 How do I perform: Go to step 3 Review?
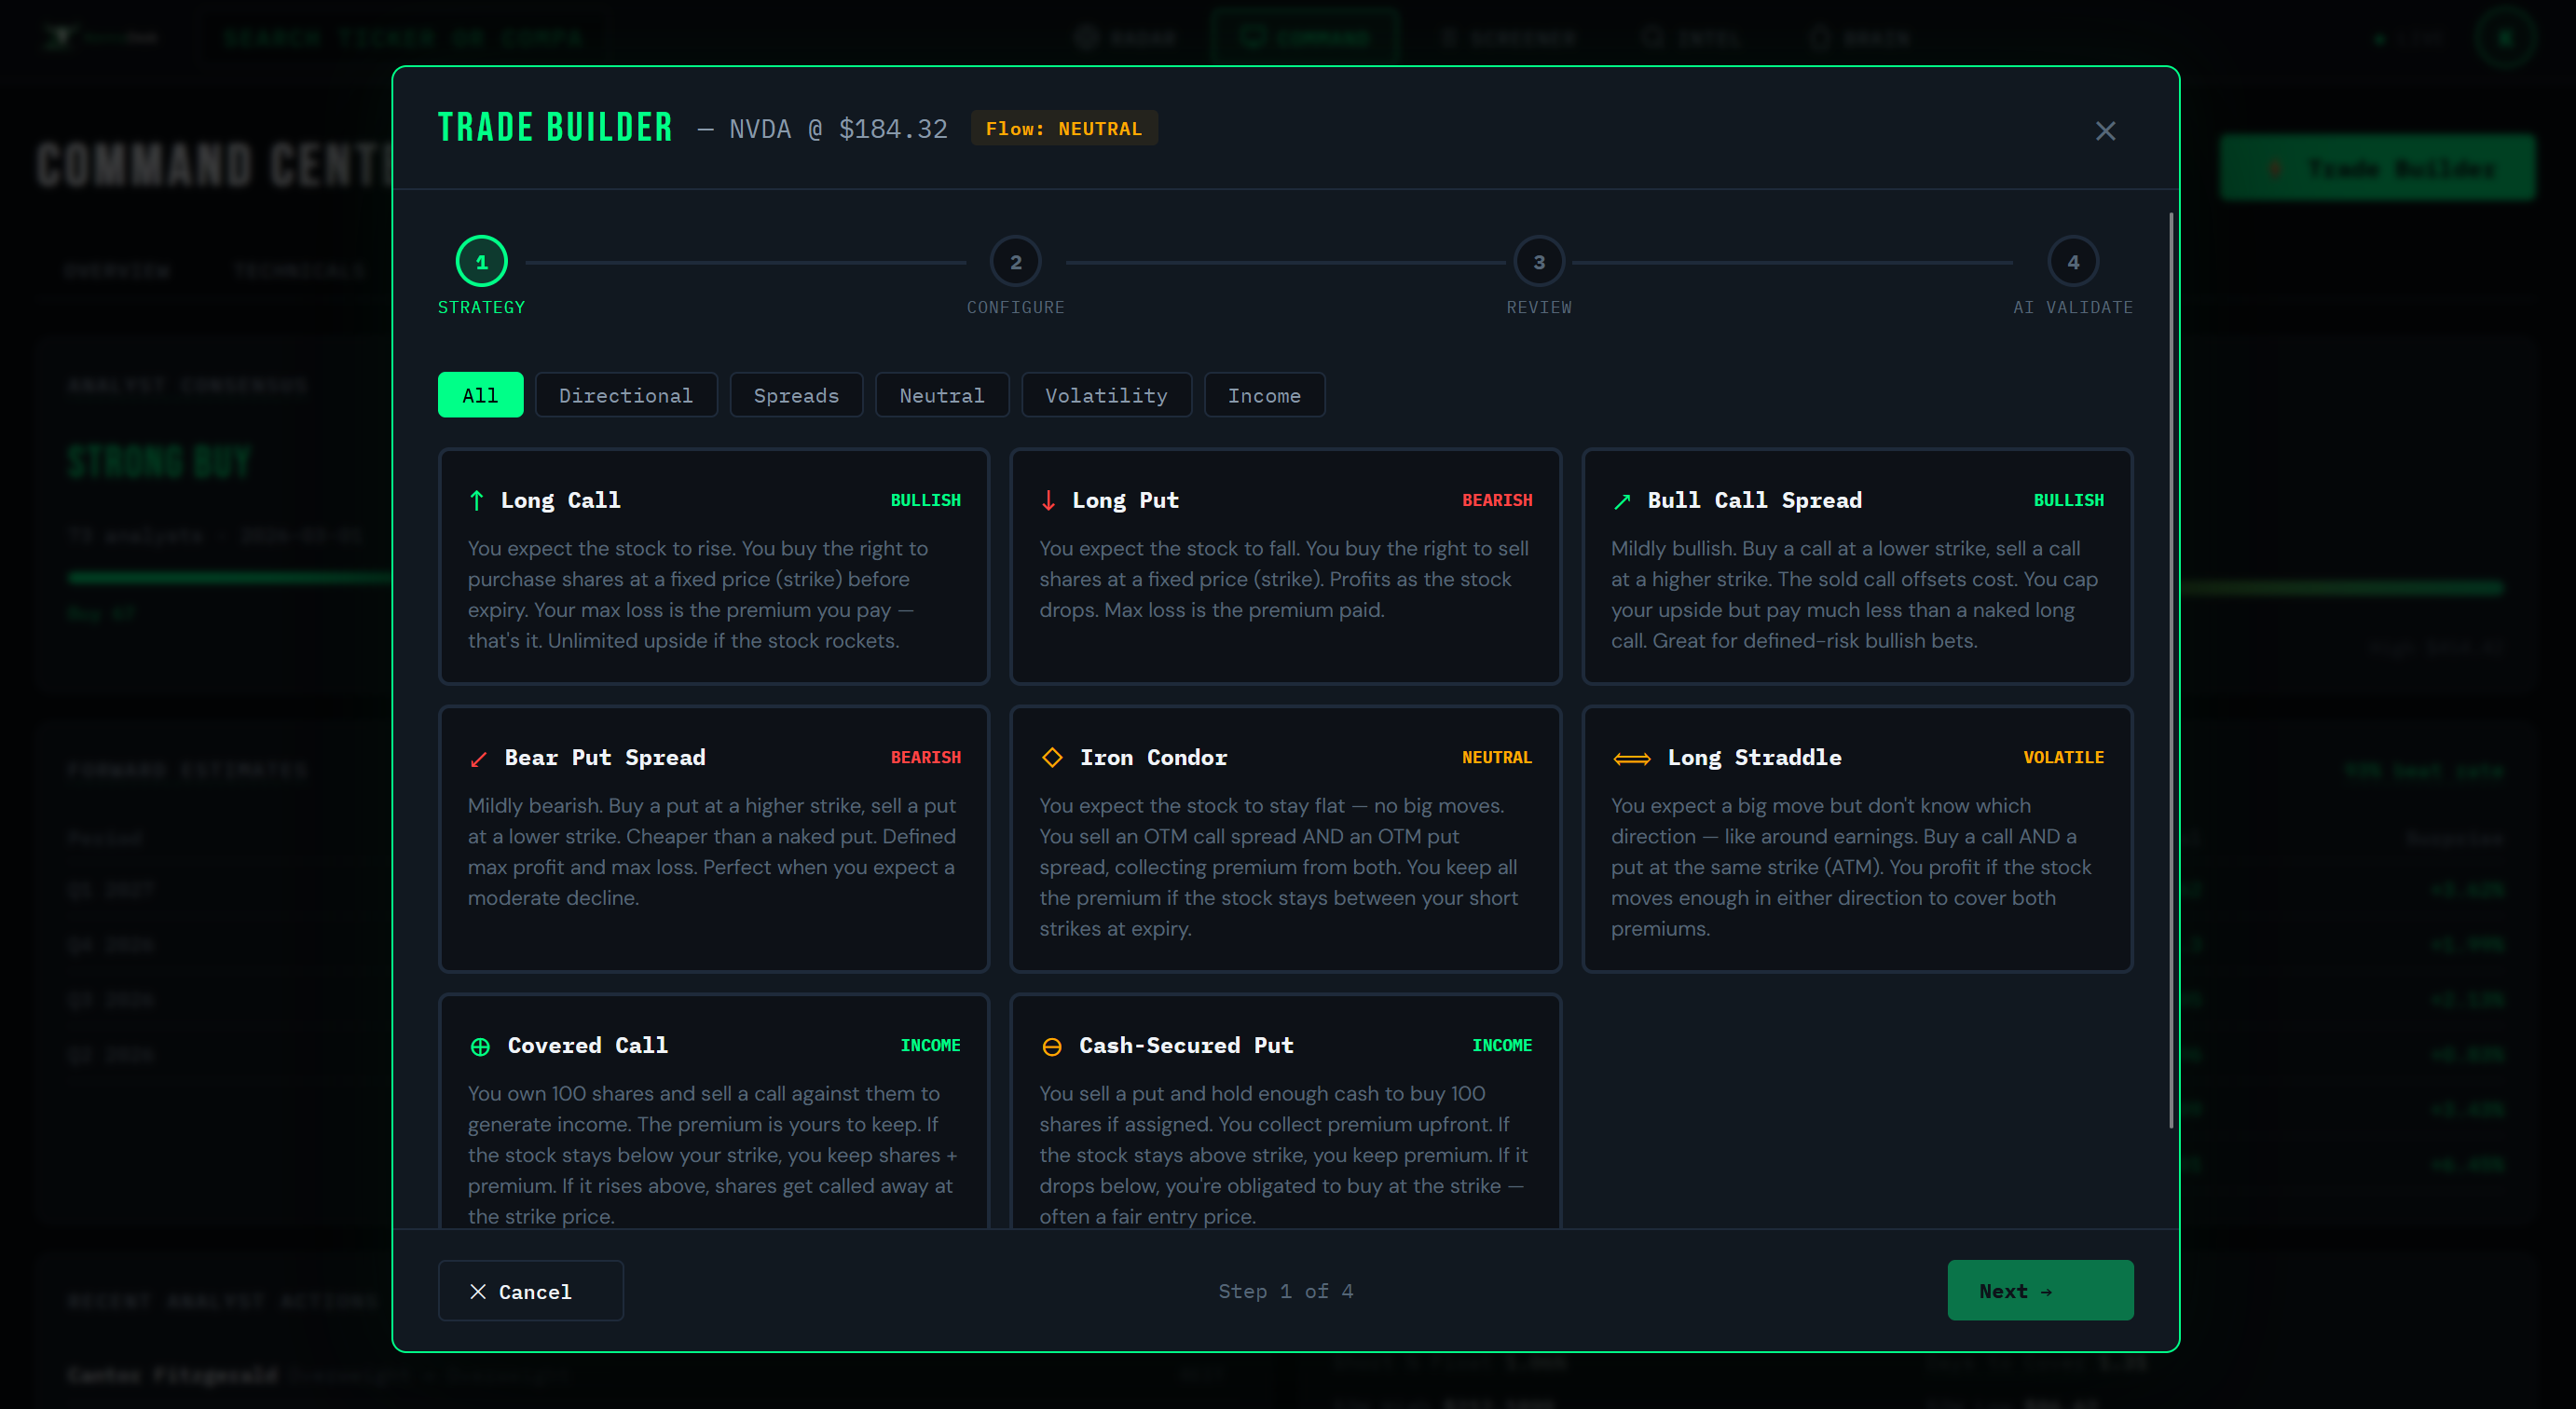[x=1538, y=262]
